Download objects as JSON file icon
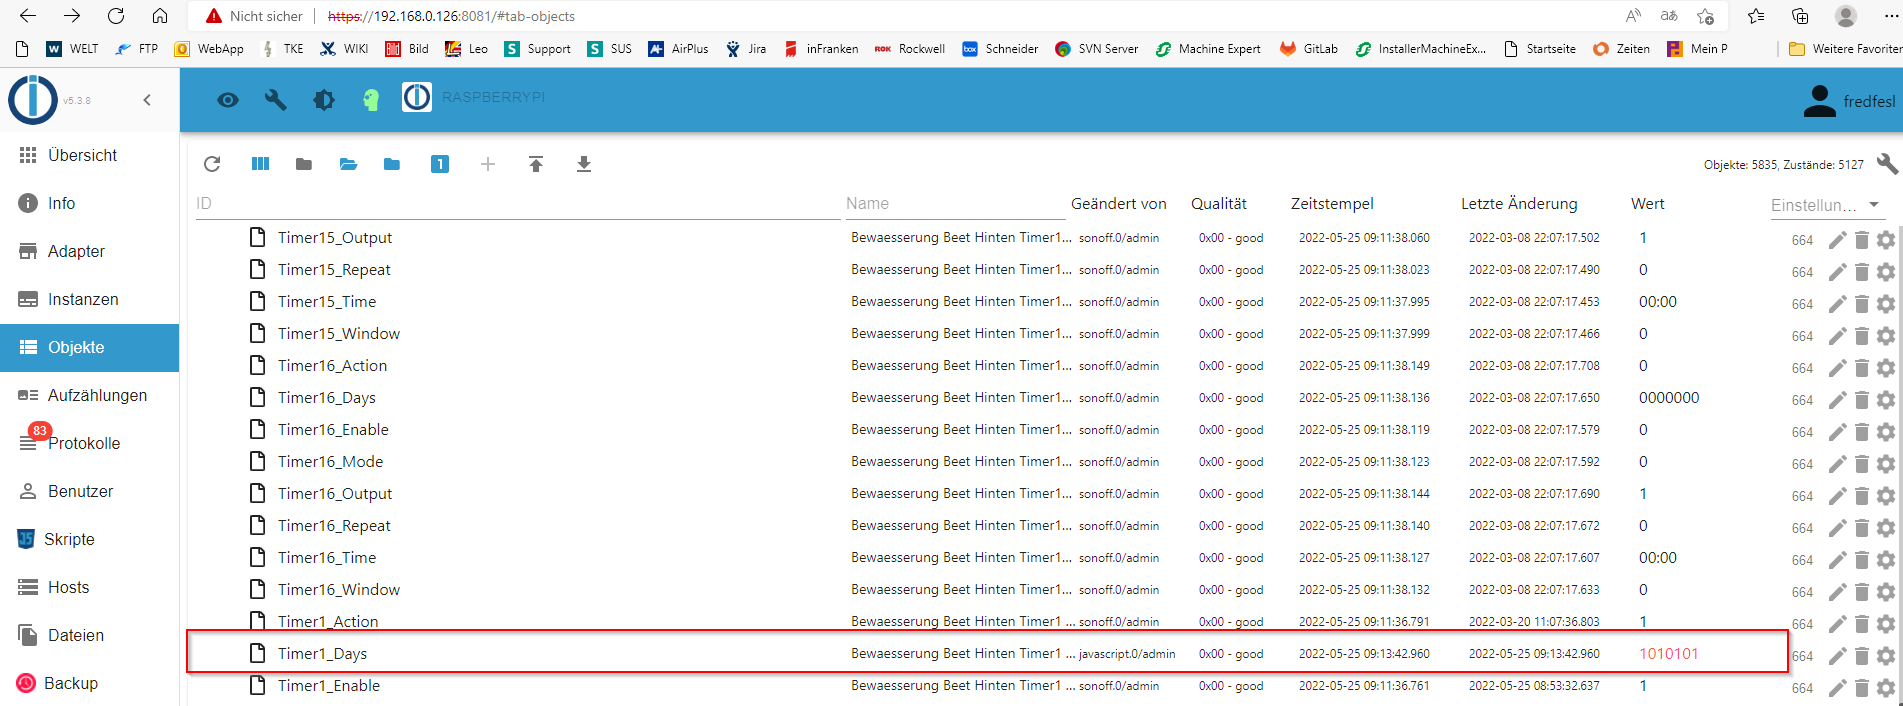 click(584, 164)
